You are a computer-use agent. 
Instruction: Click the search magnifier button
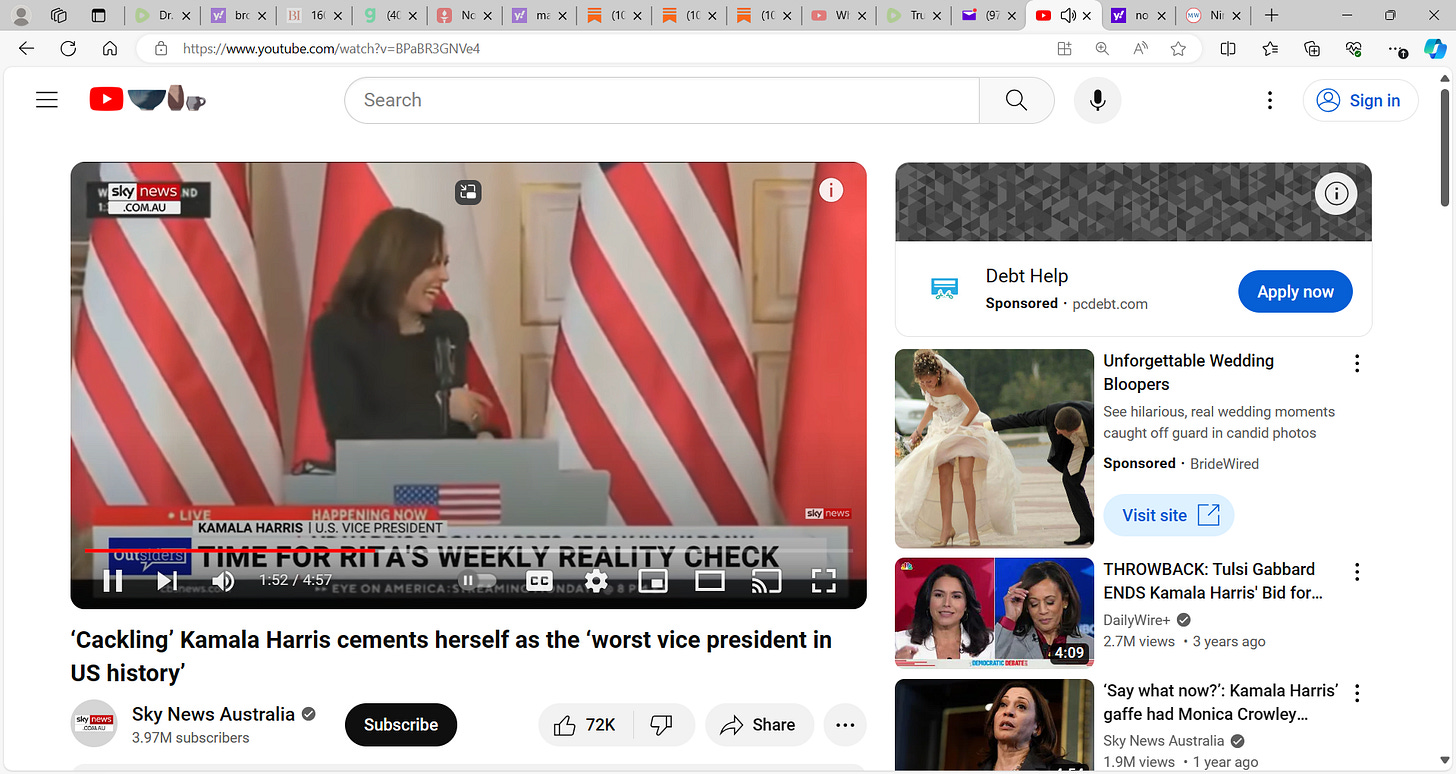tap(1016, 100)
